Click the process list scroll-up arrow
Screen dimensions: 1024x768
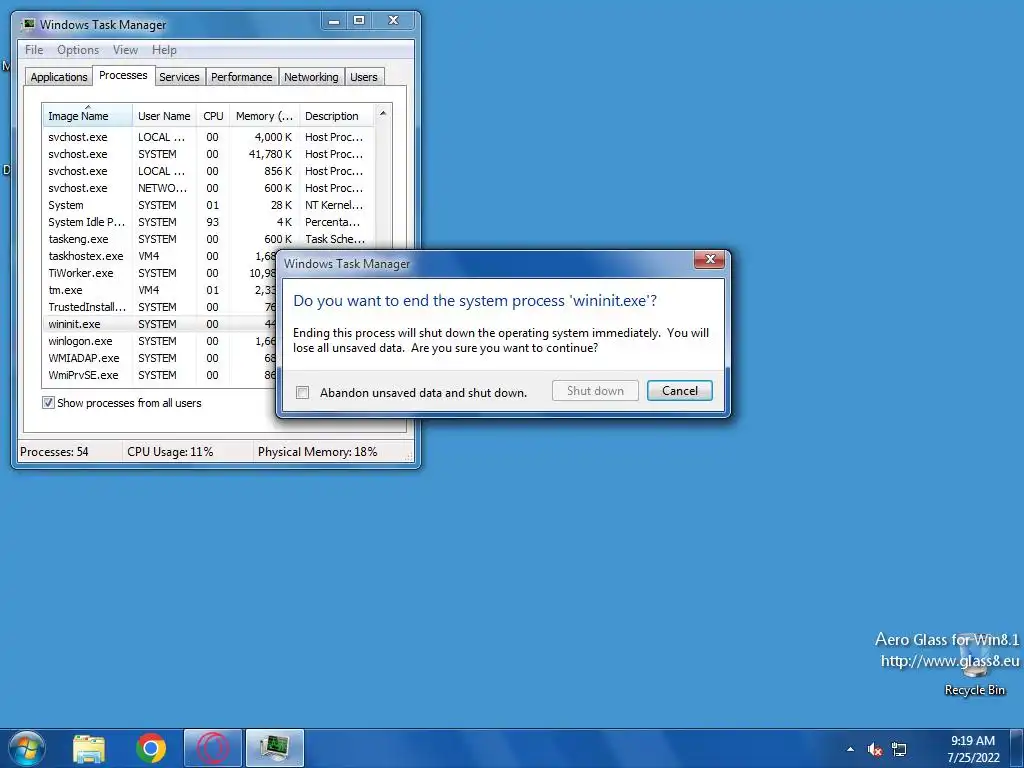click(x=383, y=114)
